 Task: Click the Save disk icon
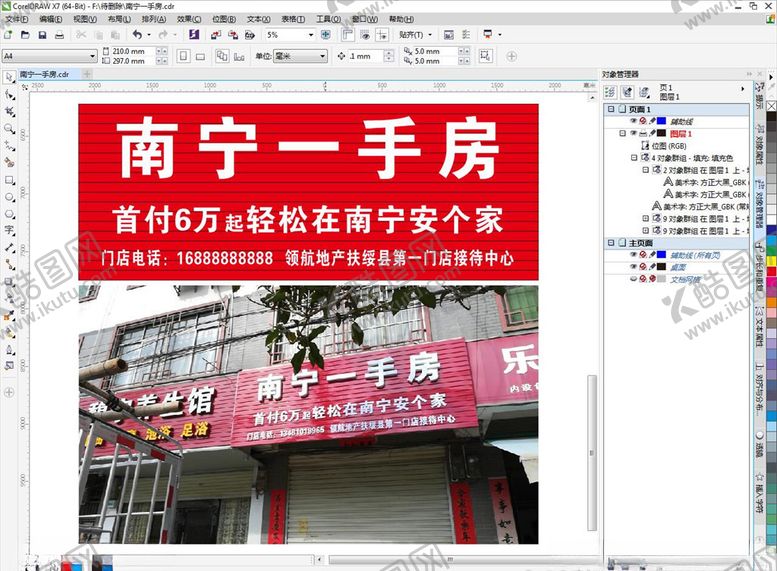tap(42, 35)
